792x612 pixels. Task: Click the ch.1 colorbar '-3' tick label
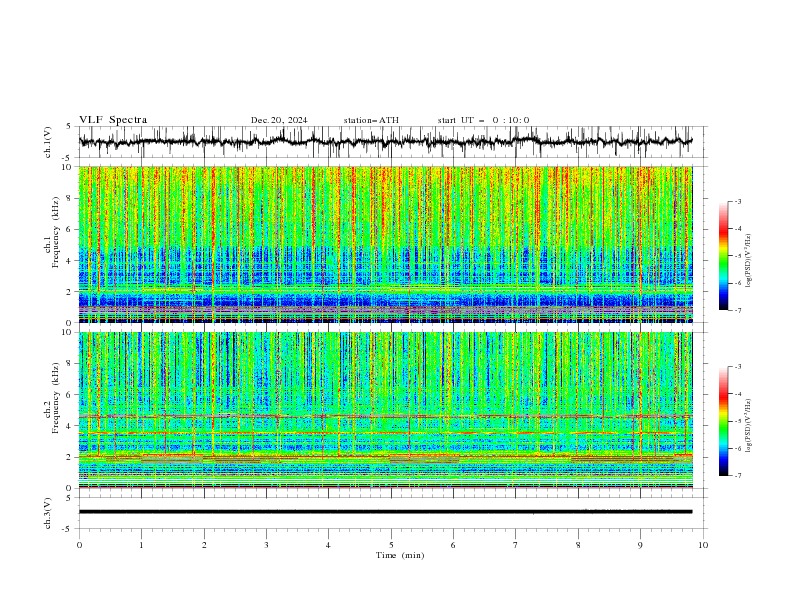tap(737, 201)
